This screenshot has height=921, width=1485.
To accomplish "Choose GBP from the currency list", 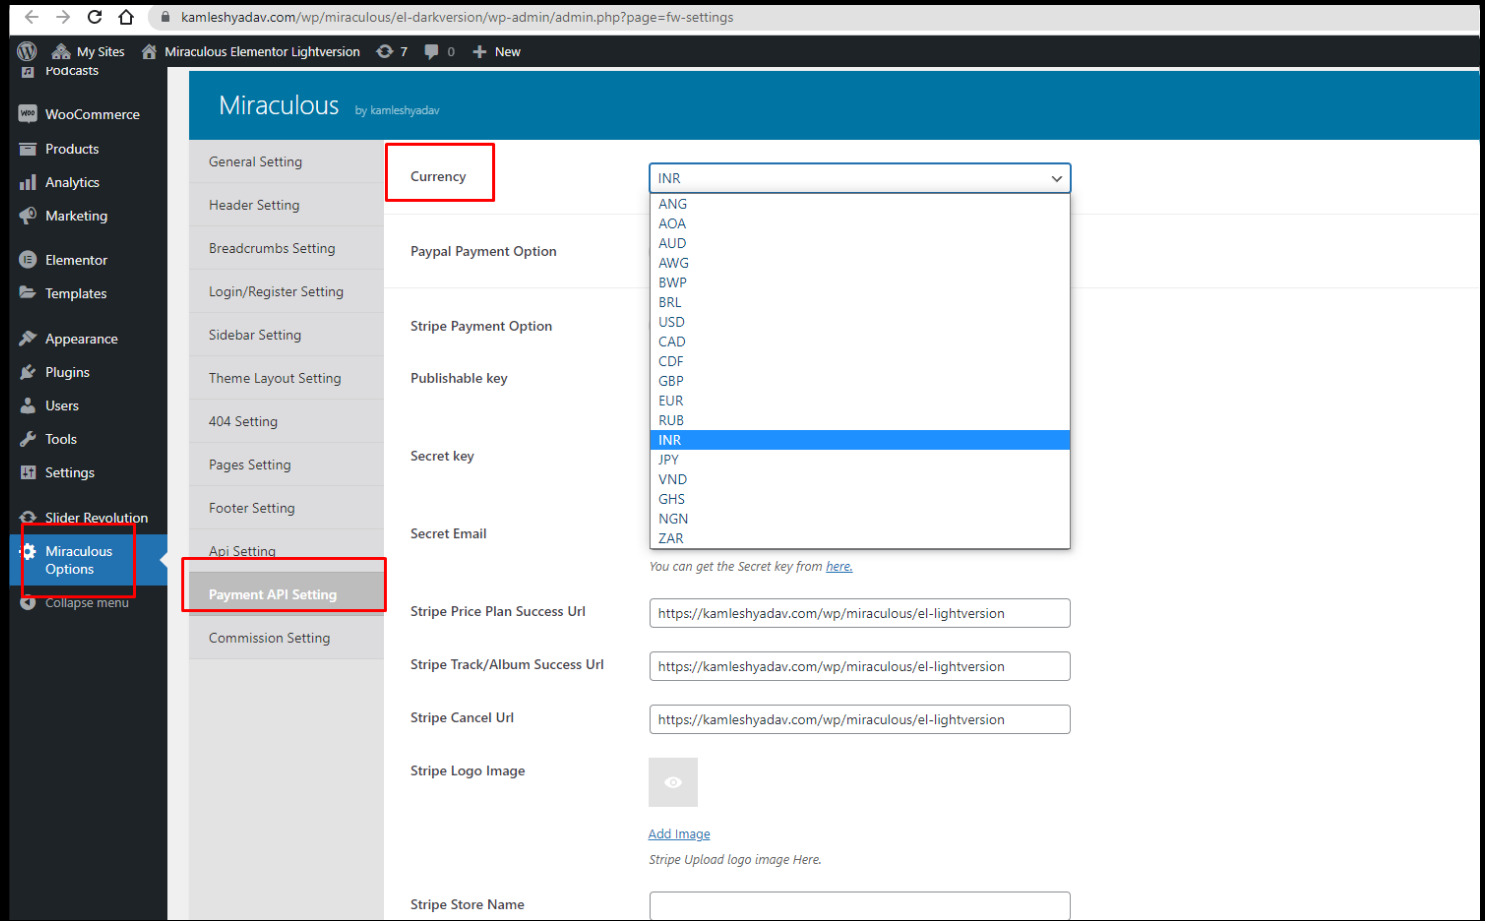I will pyautogui.click(x=860, y=381).
